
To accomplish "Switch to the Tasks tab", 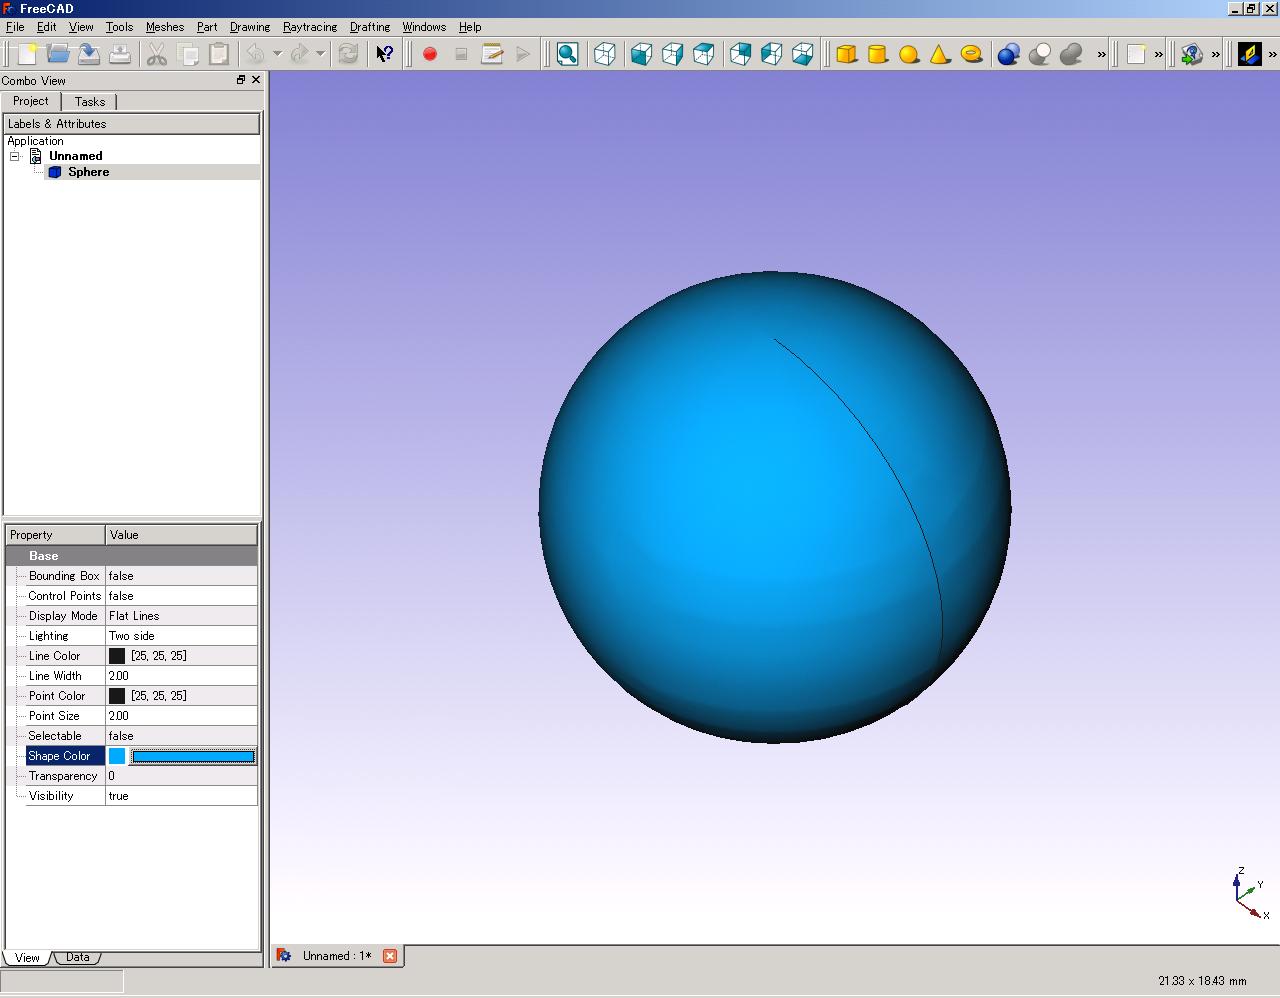I will [x=90, y=102].
